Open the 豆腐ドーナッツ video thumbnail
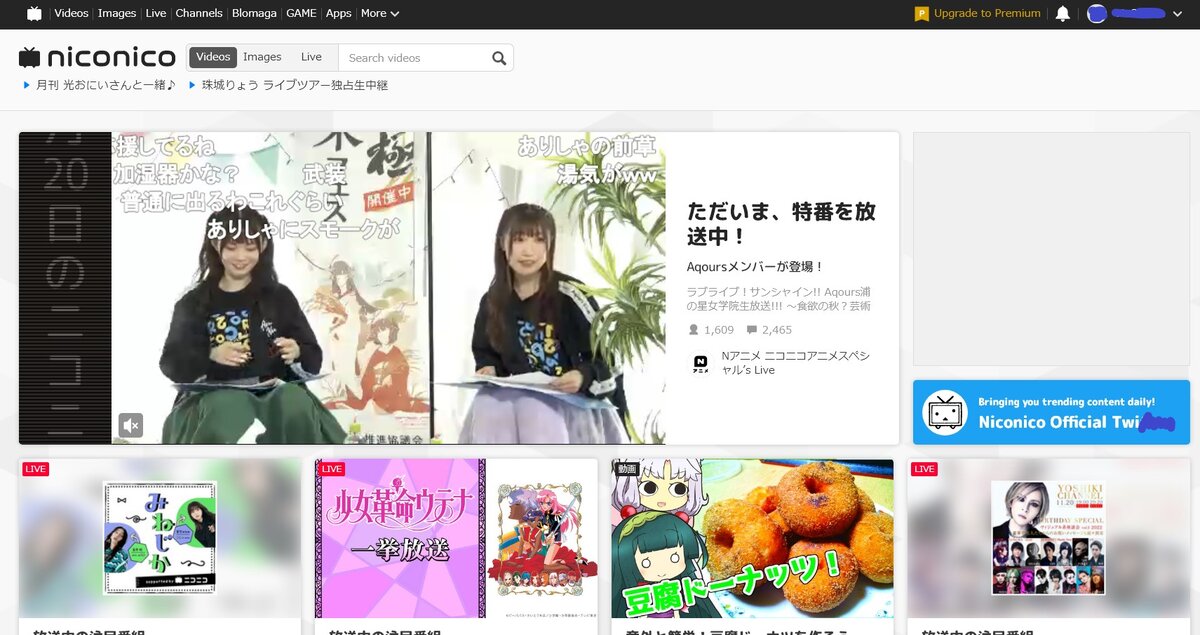1200x635 pixels. point(752,538)
